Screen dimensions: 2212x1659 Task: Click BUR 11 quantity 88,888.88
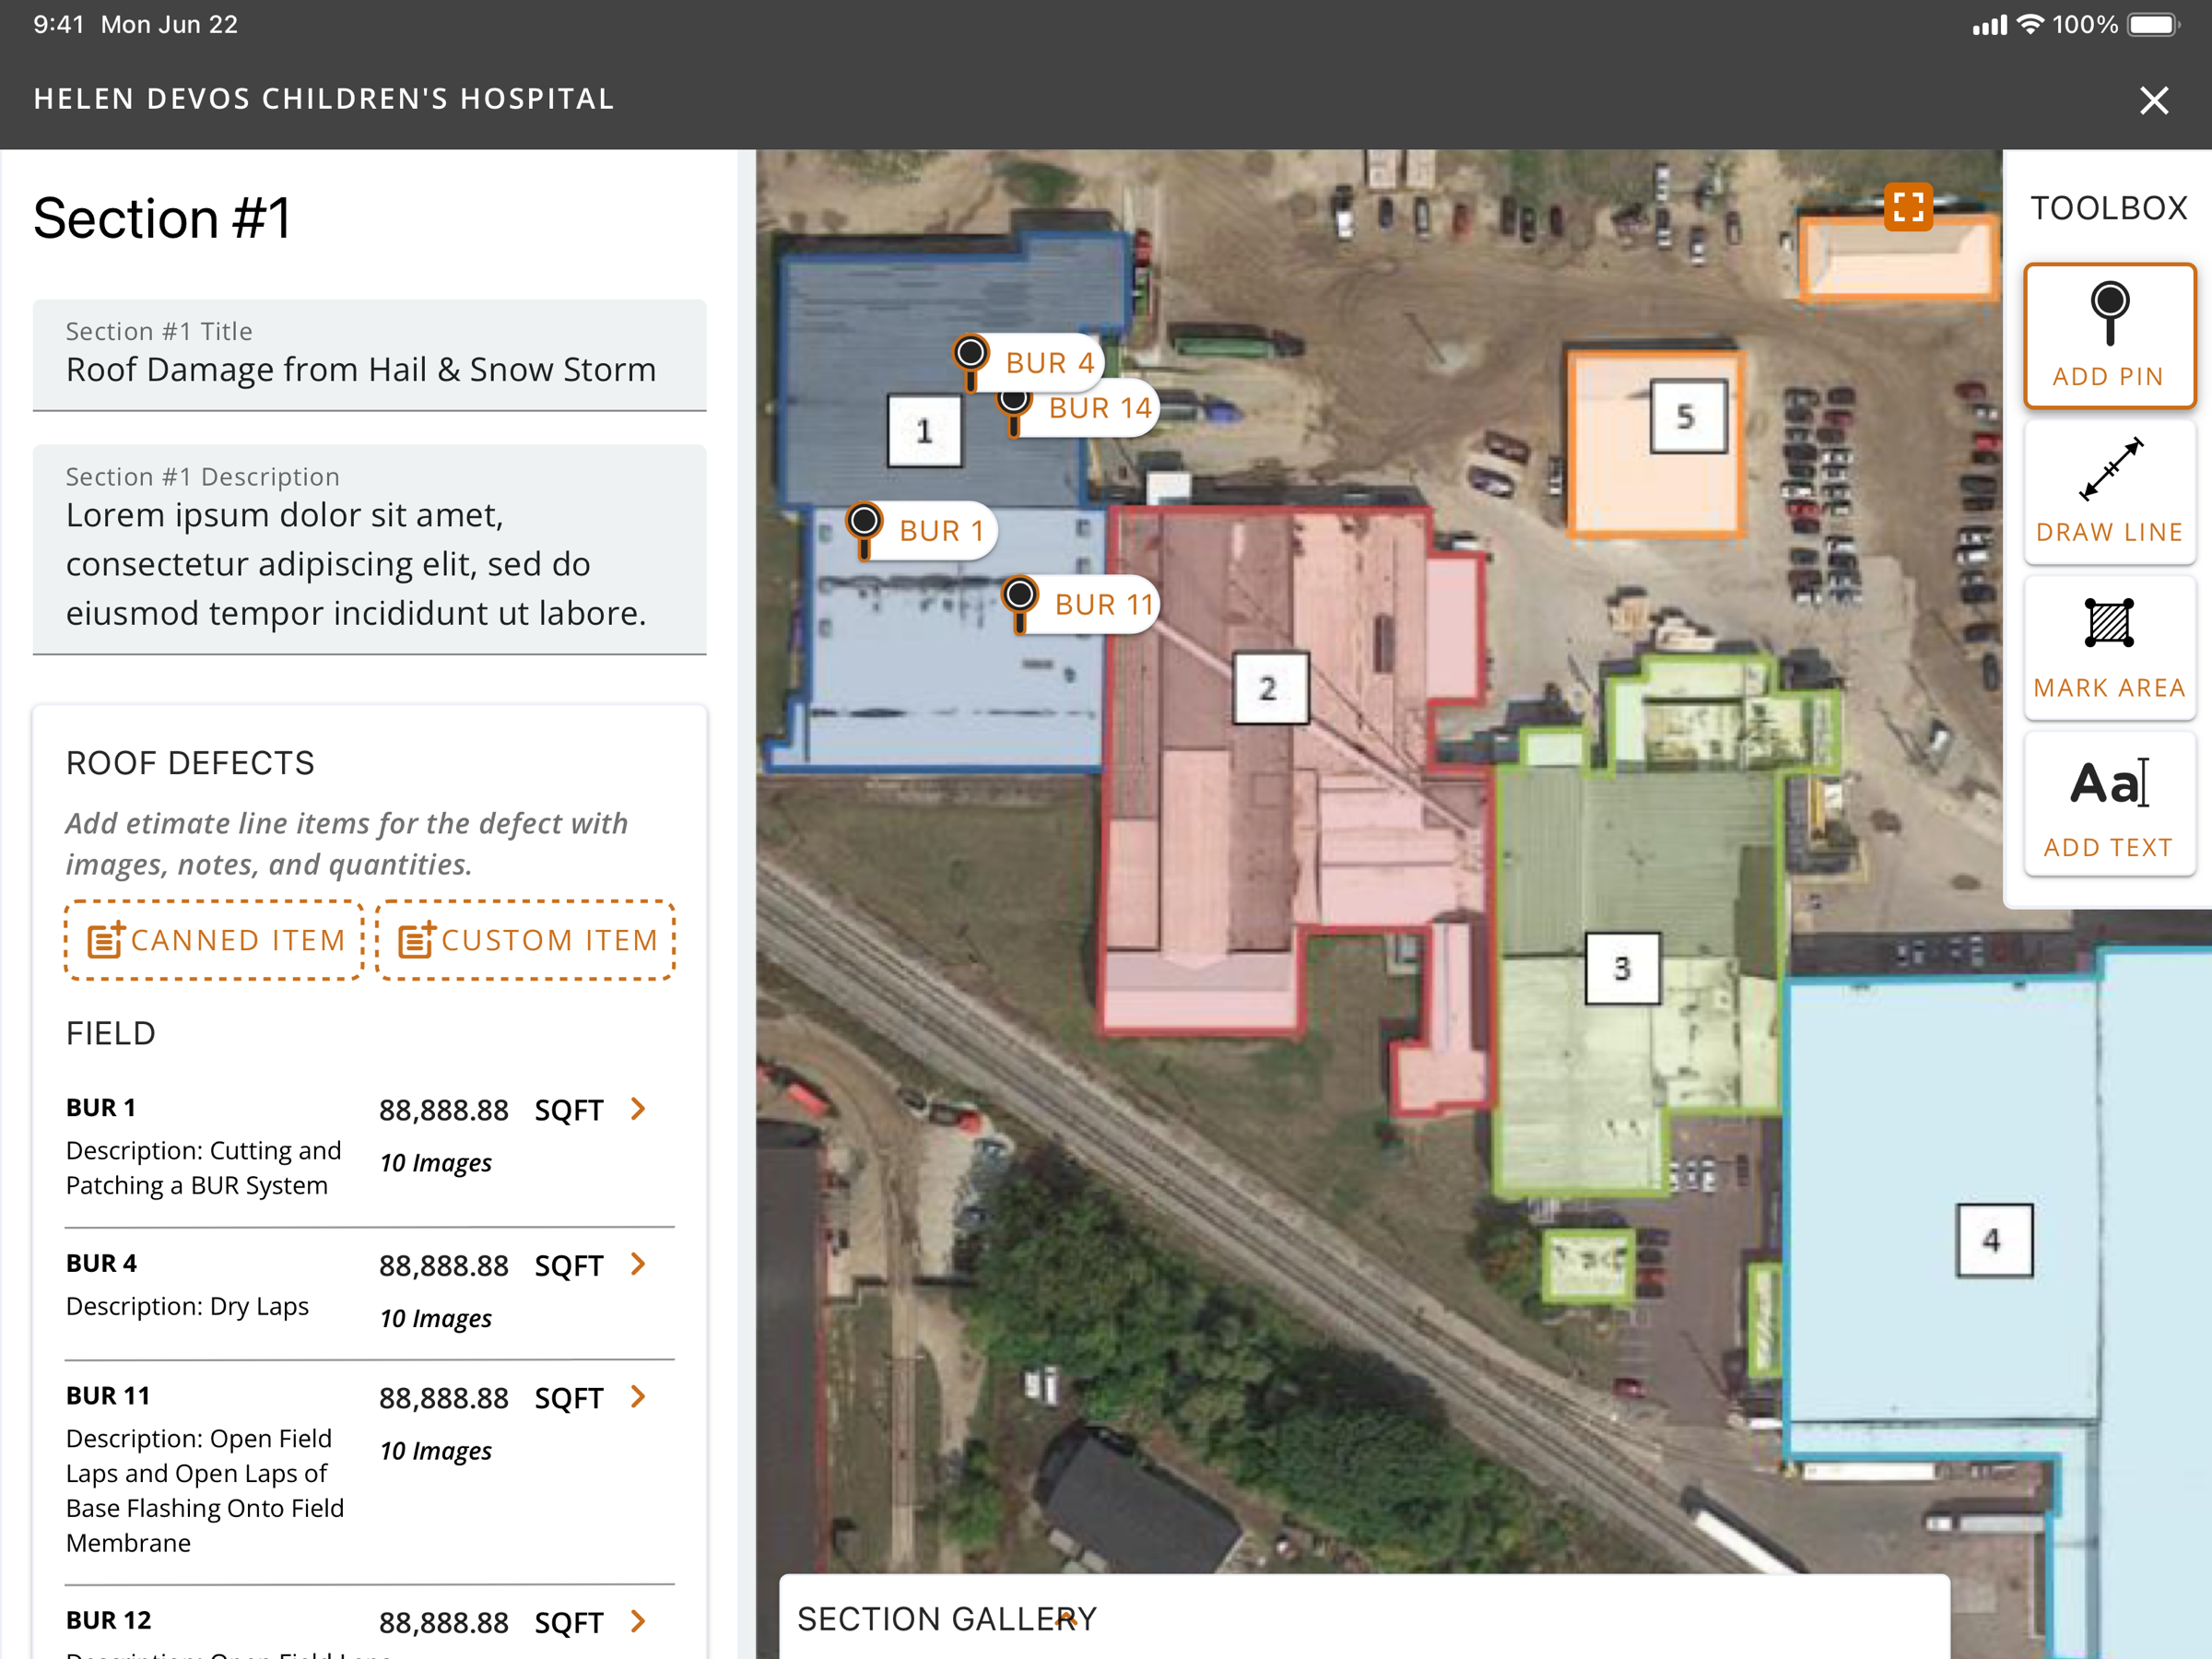click(x=444, y=1398)
